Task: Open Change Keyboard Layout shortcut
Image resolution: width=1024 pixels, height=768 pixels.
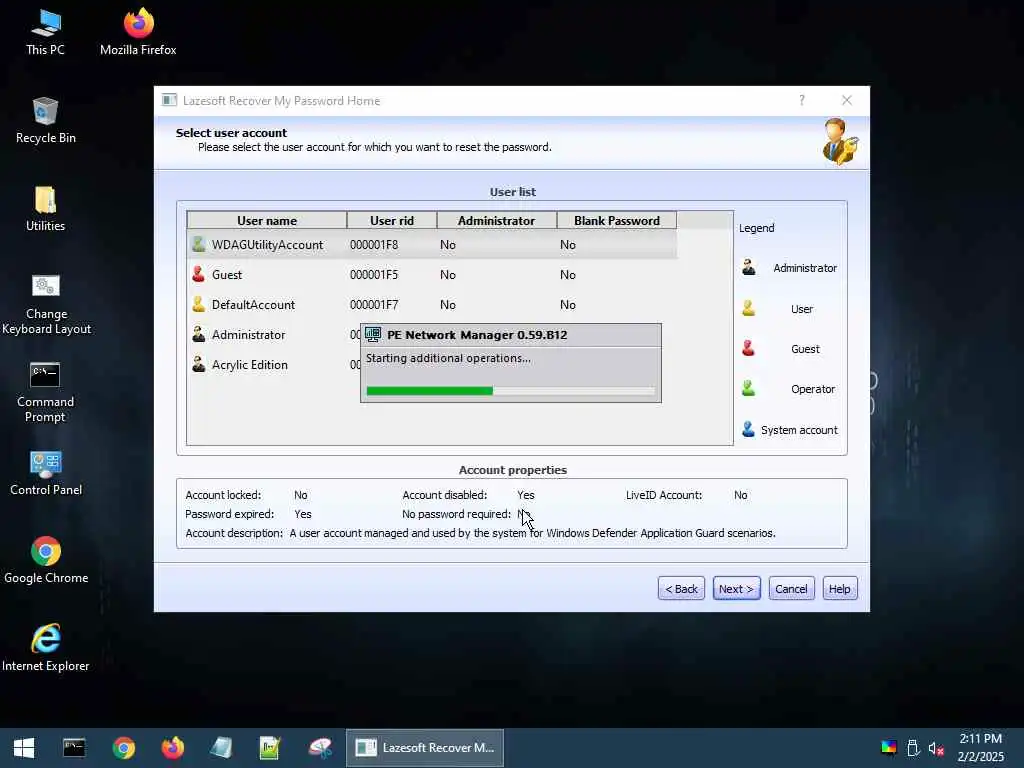Action: click(46, 304)
